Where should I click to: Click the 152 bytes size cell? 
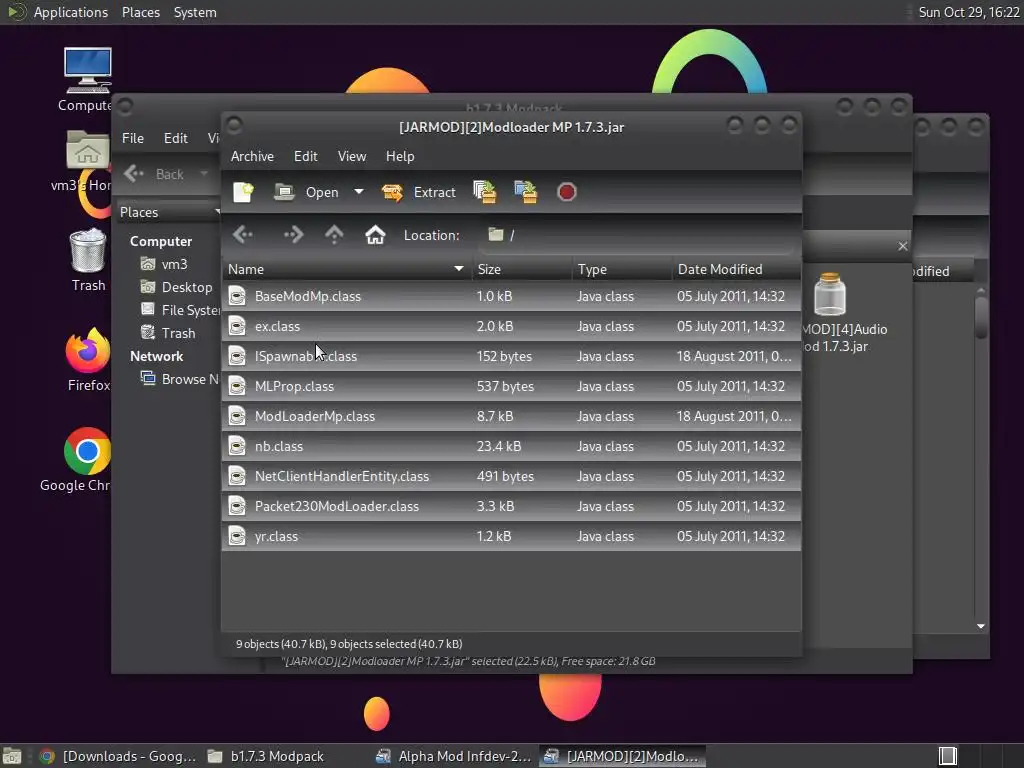click(x=504, y=356)
